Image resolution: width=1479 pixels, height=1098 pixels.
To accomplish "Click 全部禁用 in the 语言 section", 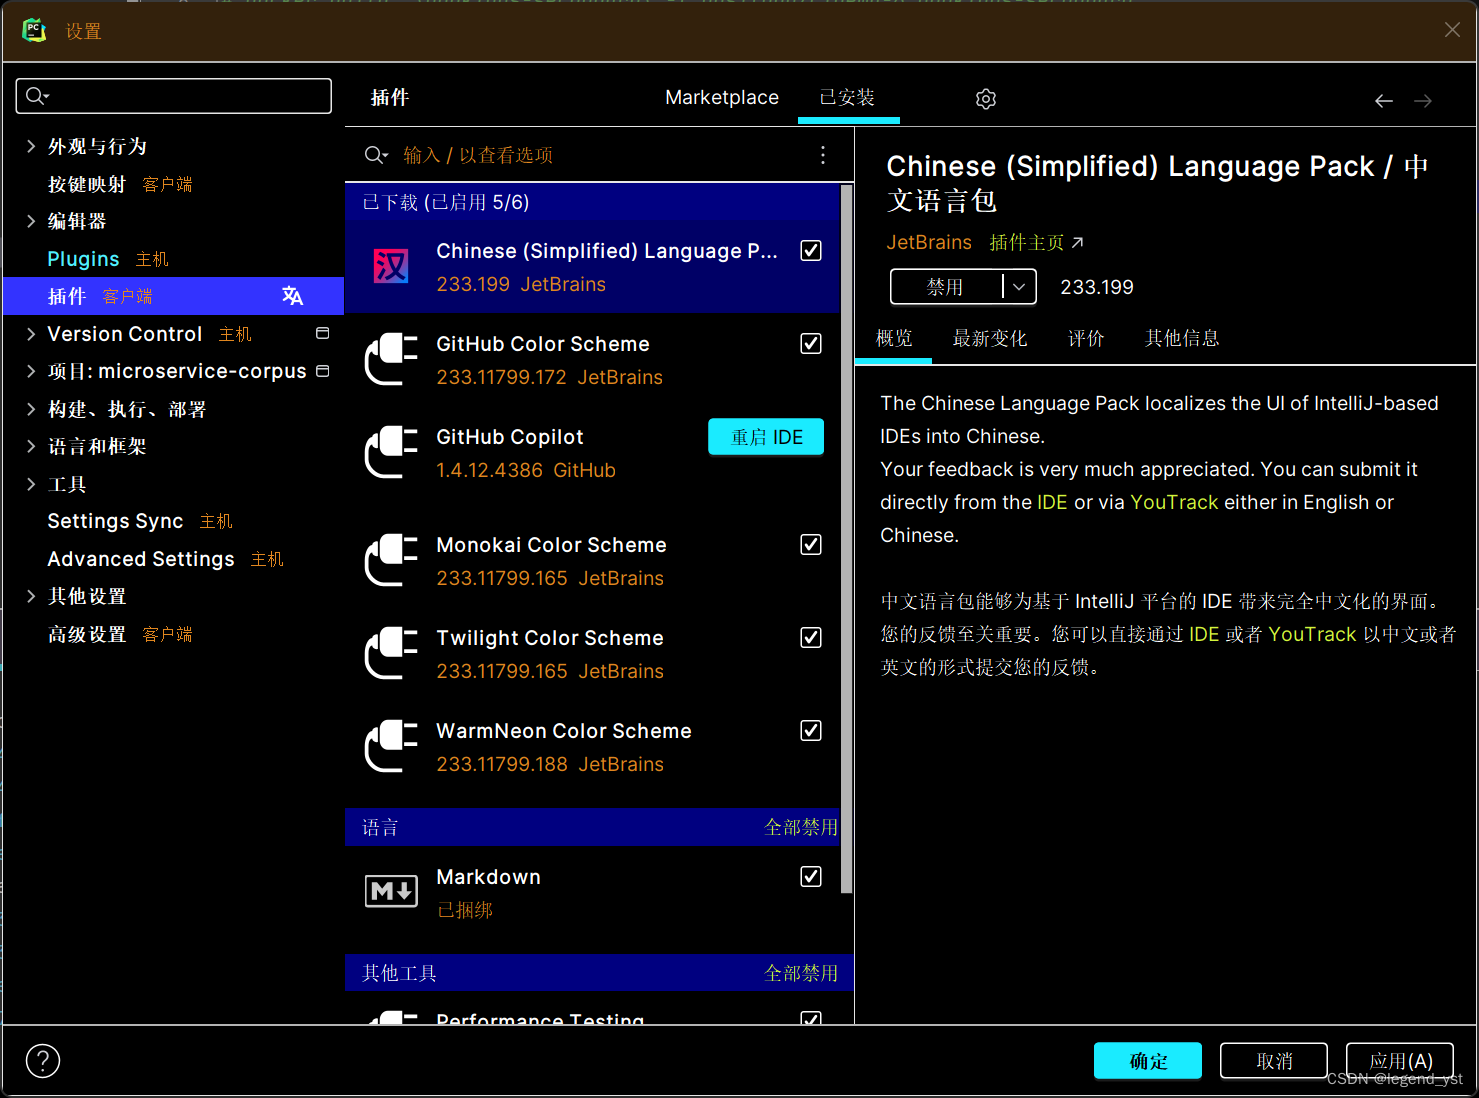I will (801, 827).
